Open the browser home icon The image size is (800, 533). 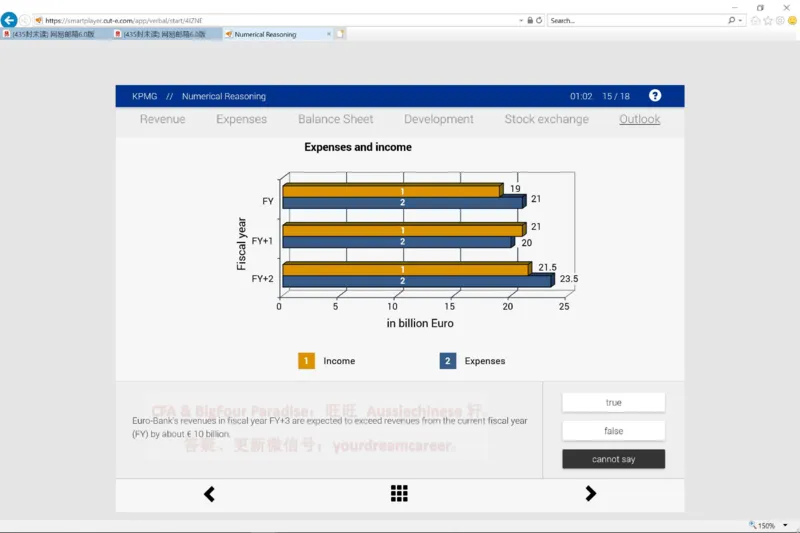pos(755,20)
